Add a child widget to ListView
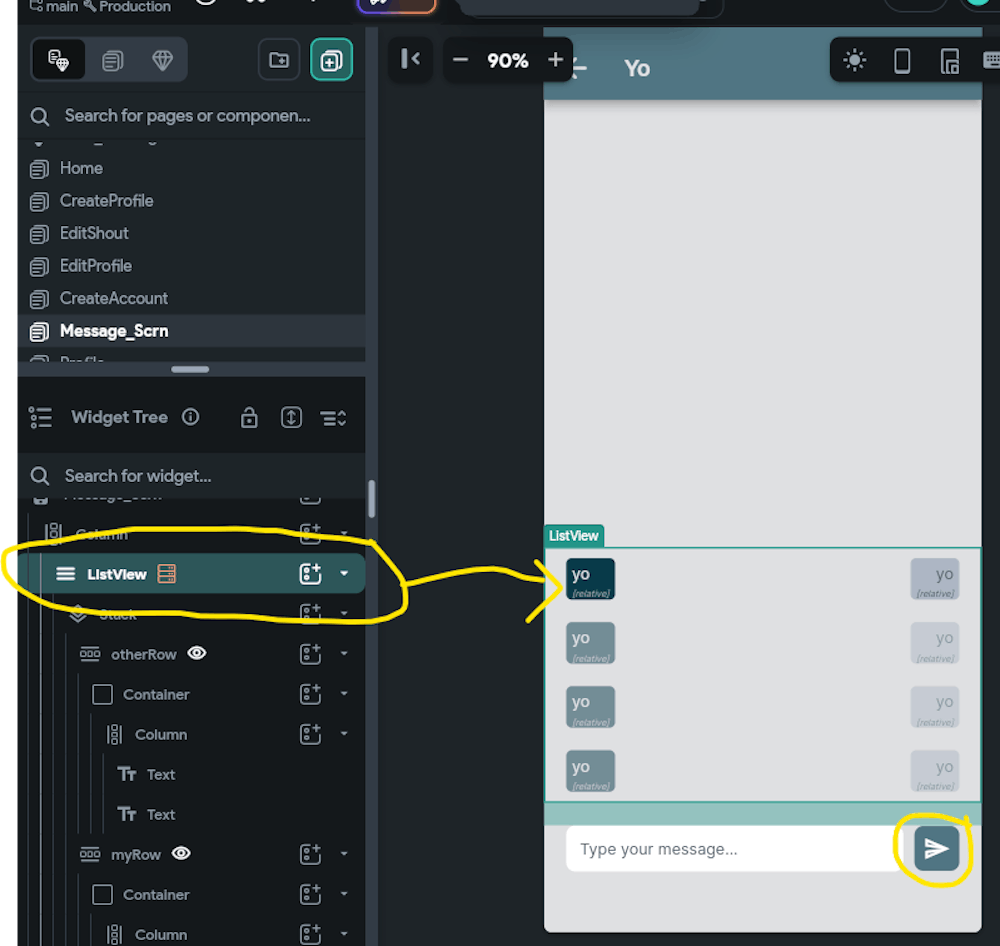 point(311,573)
